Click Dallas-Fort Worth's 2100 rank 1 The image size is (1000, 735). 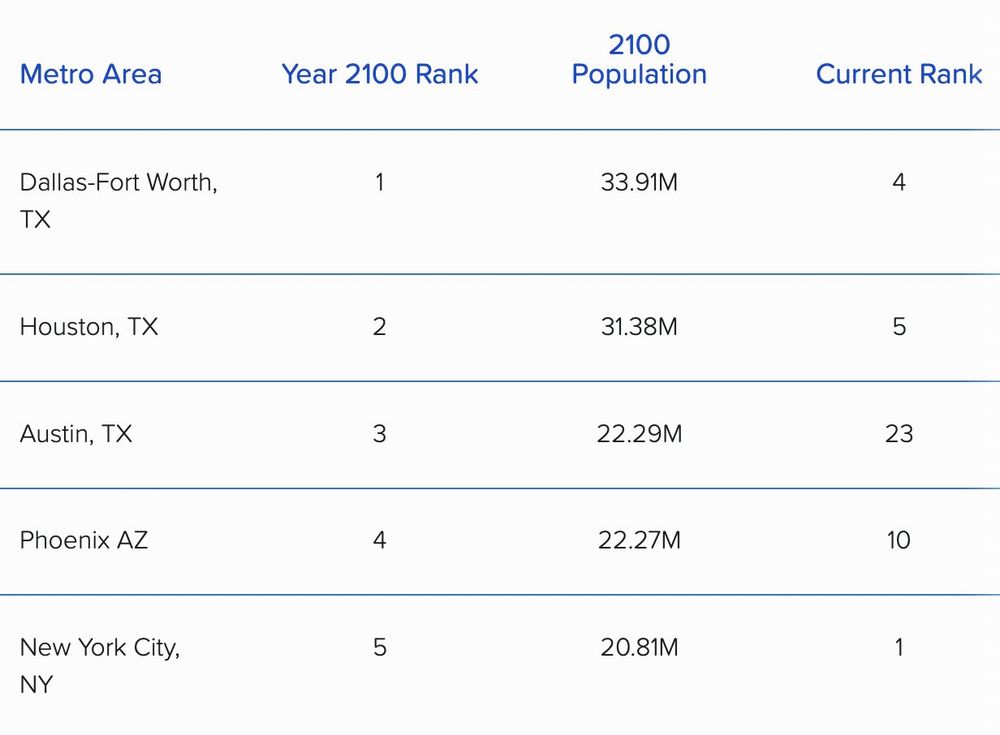pos(379,182)
